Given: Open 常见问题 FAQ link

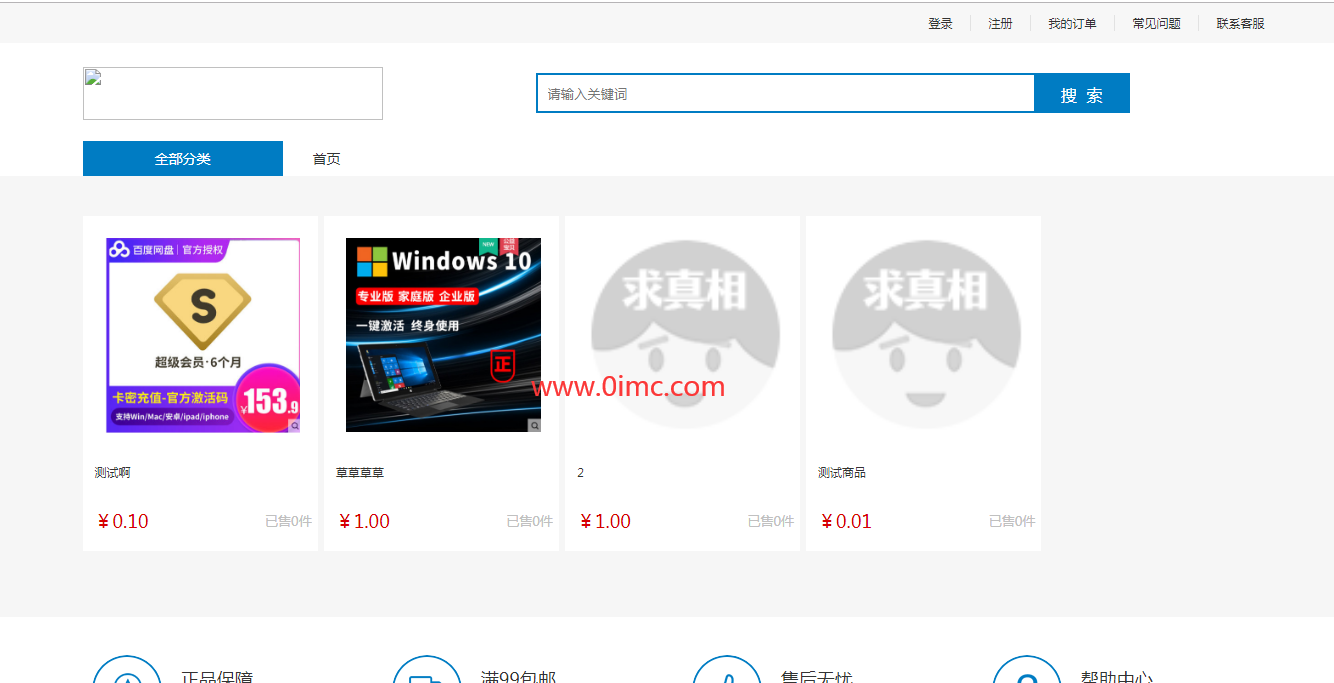Looking at the screenshot, I should tap(1156, 24).
